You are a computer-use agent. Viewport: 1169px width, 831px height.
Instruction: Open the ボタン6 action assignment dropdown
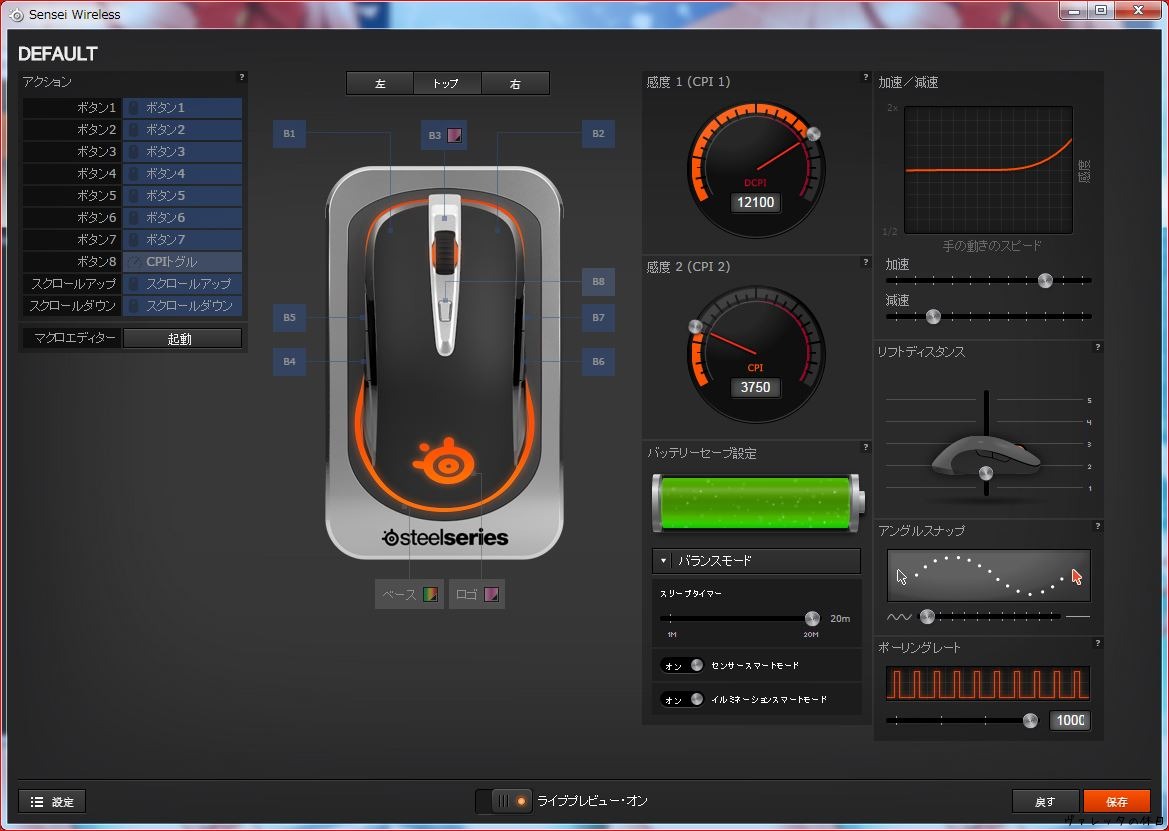(x=183, y=218)
